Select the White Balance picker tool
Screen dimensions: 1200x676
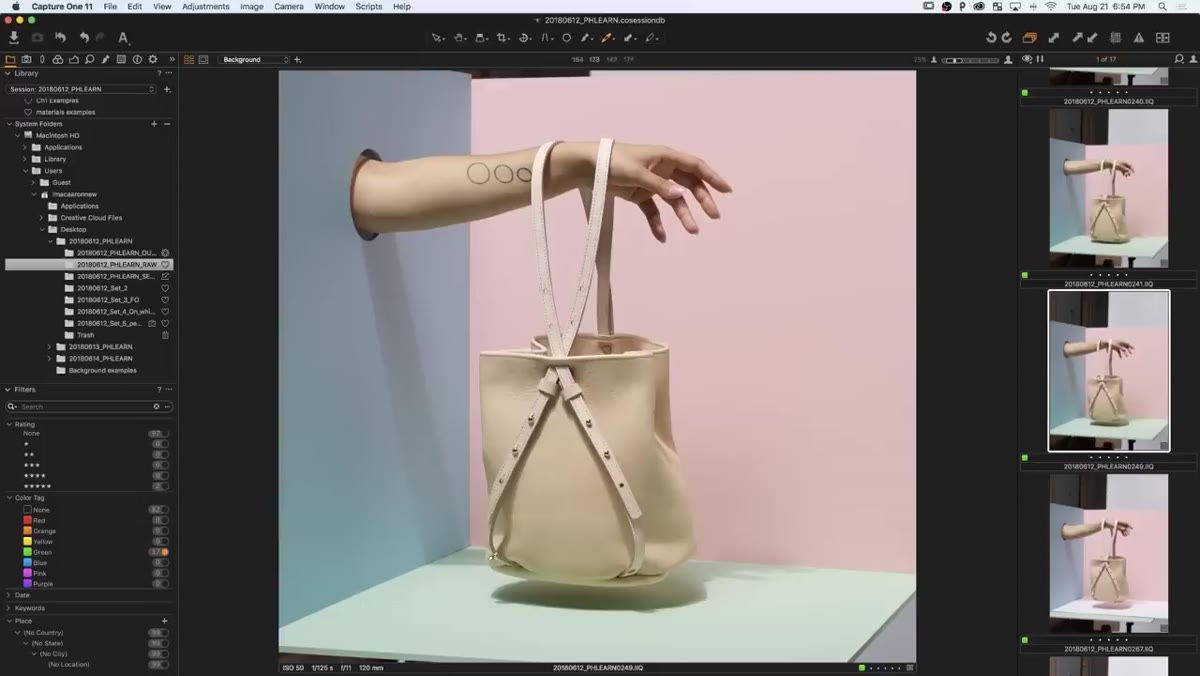coord(587,38)
